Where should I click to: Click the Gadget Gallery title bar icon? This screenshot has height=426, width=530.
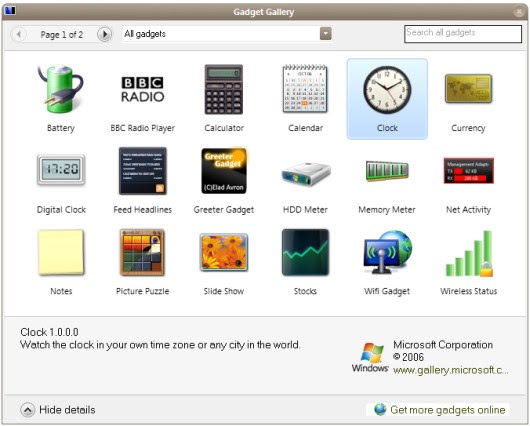click(9, 11)
